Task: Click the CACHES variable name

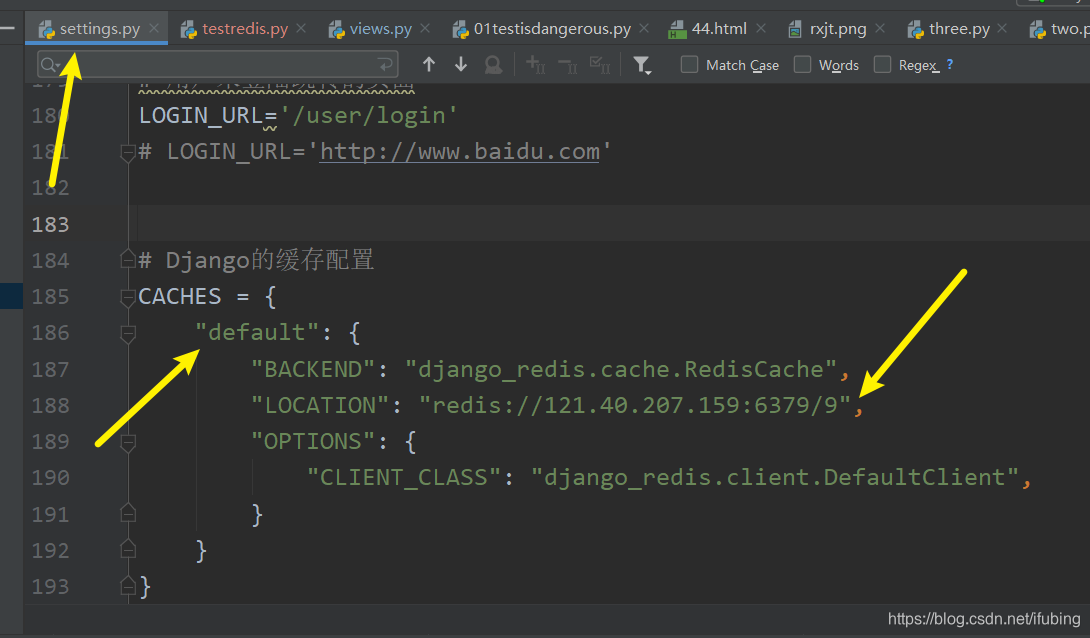Action: click(179, 297)
